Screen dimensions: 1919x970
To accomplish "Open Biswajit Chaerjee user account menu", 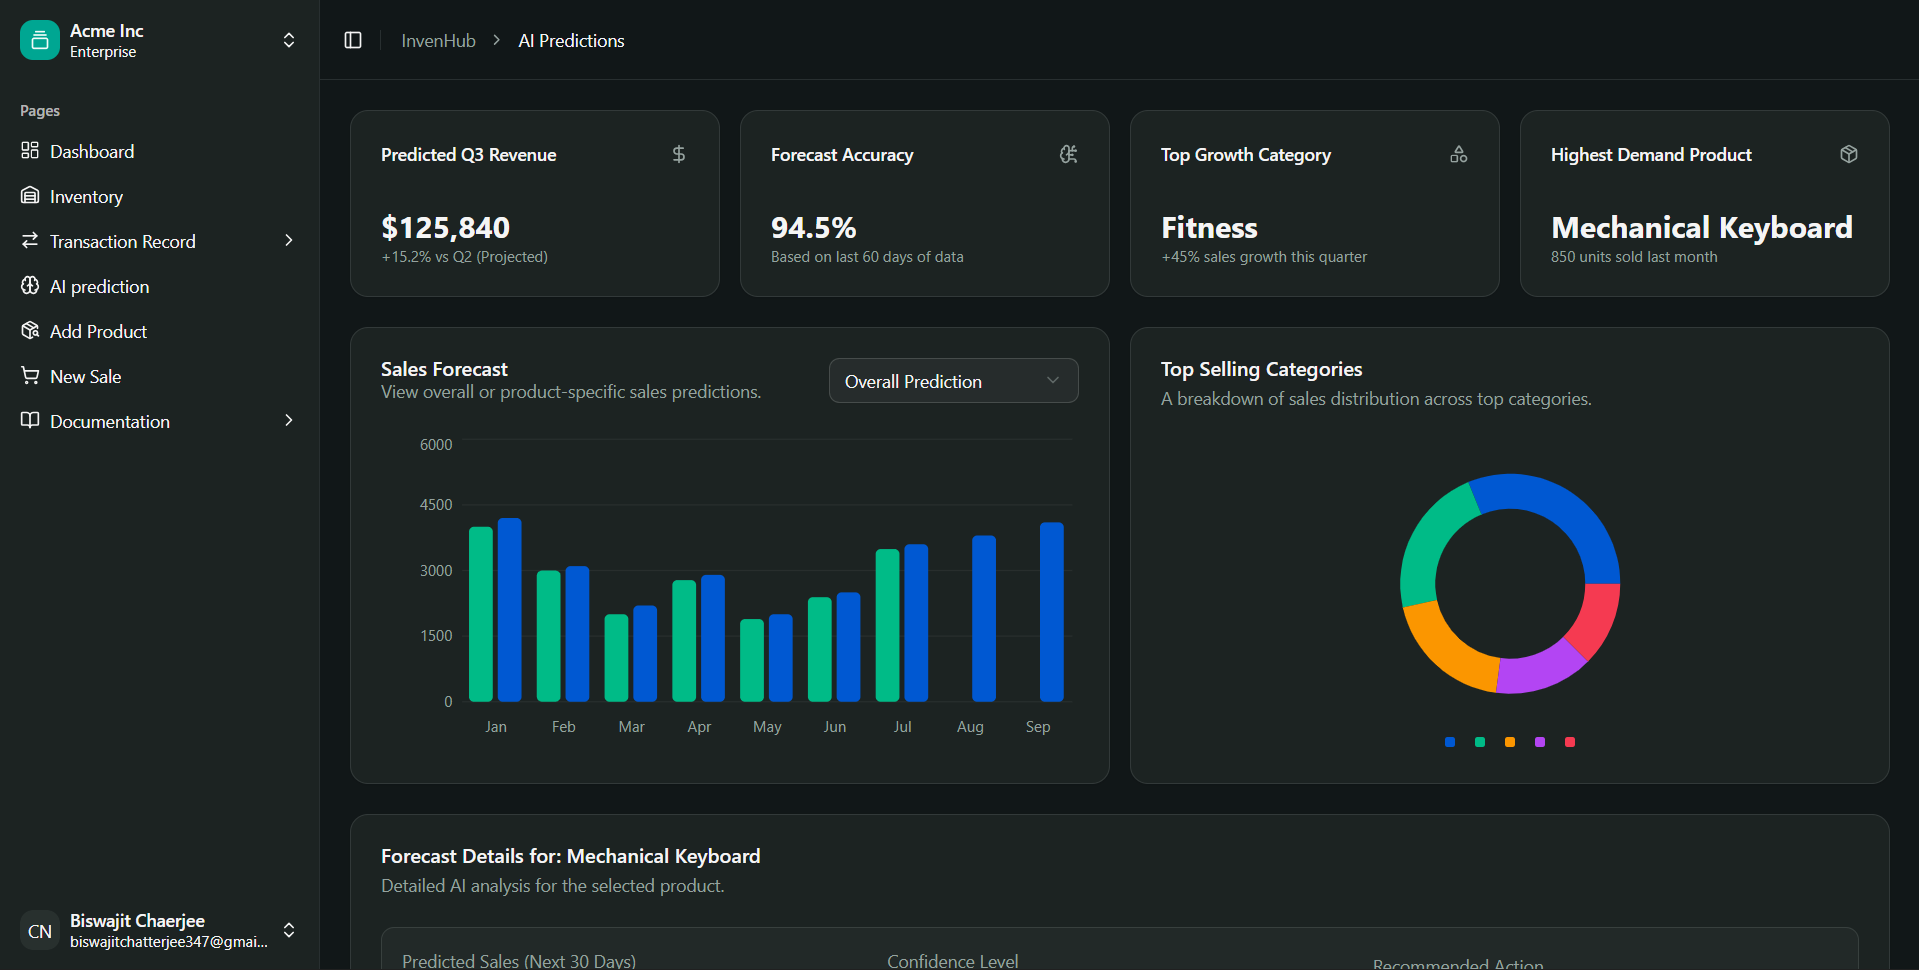I will tap(288, 930).
